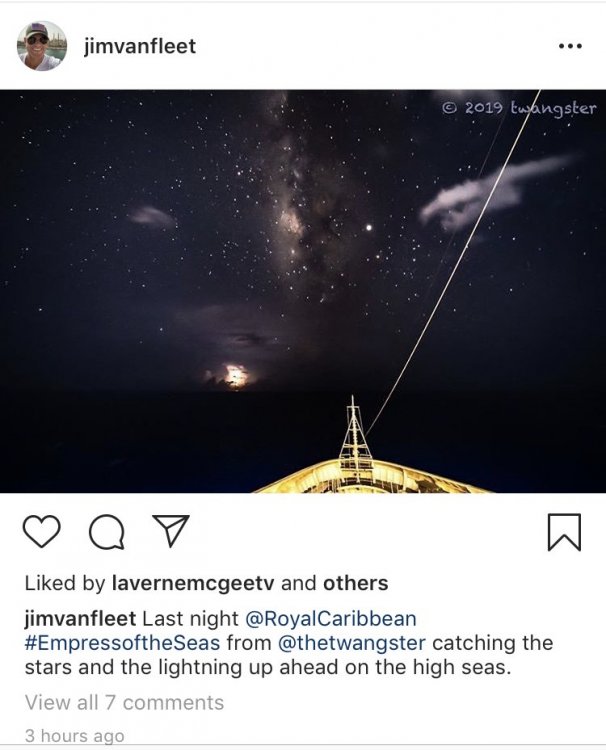Screen dimensions: 606x750
Task: Share post using the paper plane icon
Action: pyautogui.click(x=171, y=530)
